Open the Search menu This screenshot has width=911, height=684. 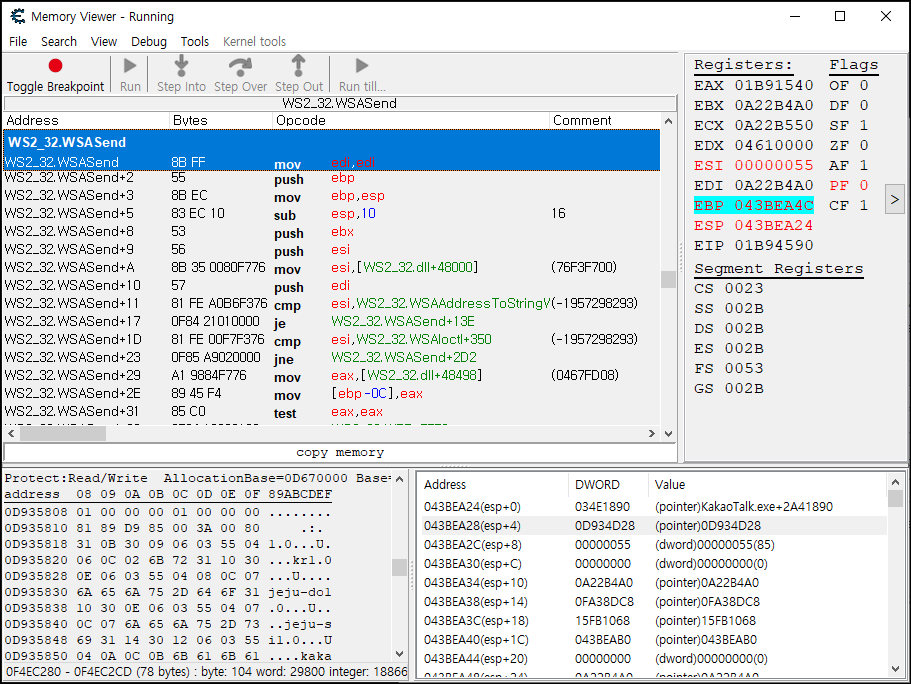click(59, 42)
